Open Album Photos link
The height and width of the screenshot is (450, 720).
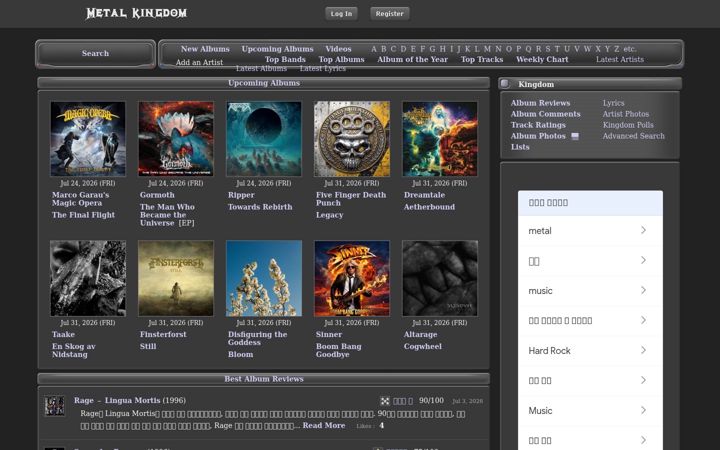538,136
